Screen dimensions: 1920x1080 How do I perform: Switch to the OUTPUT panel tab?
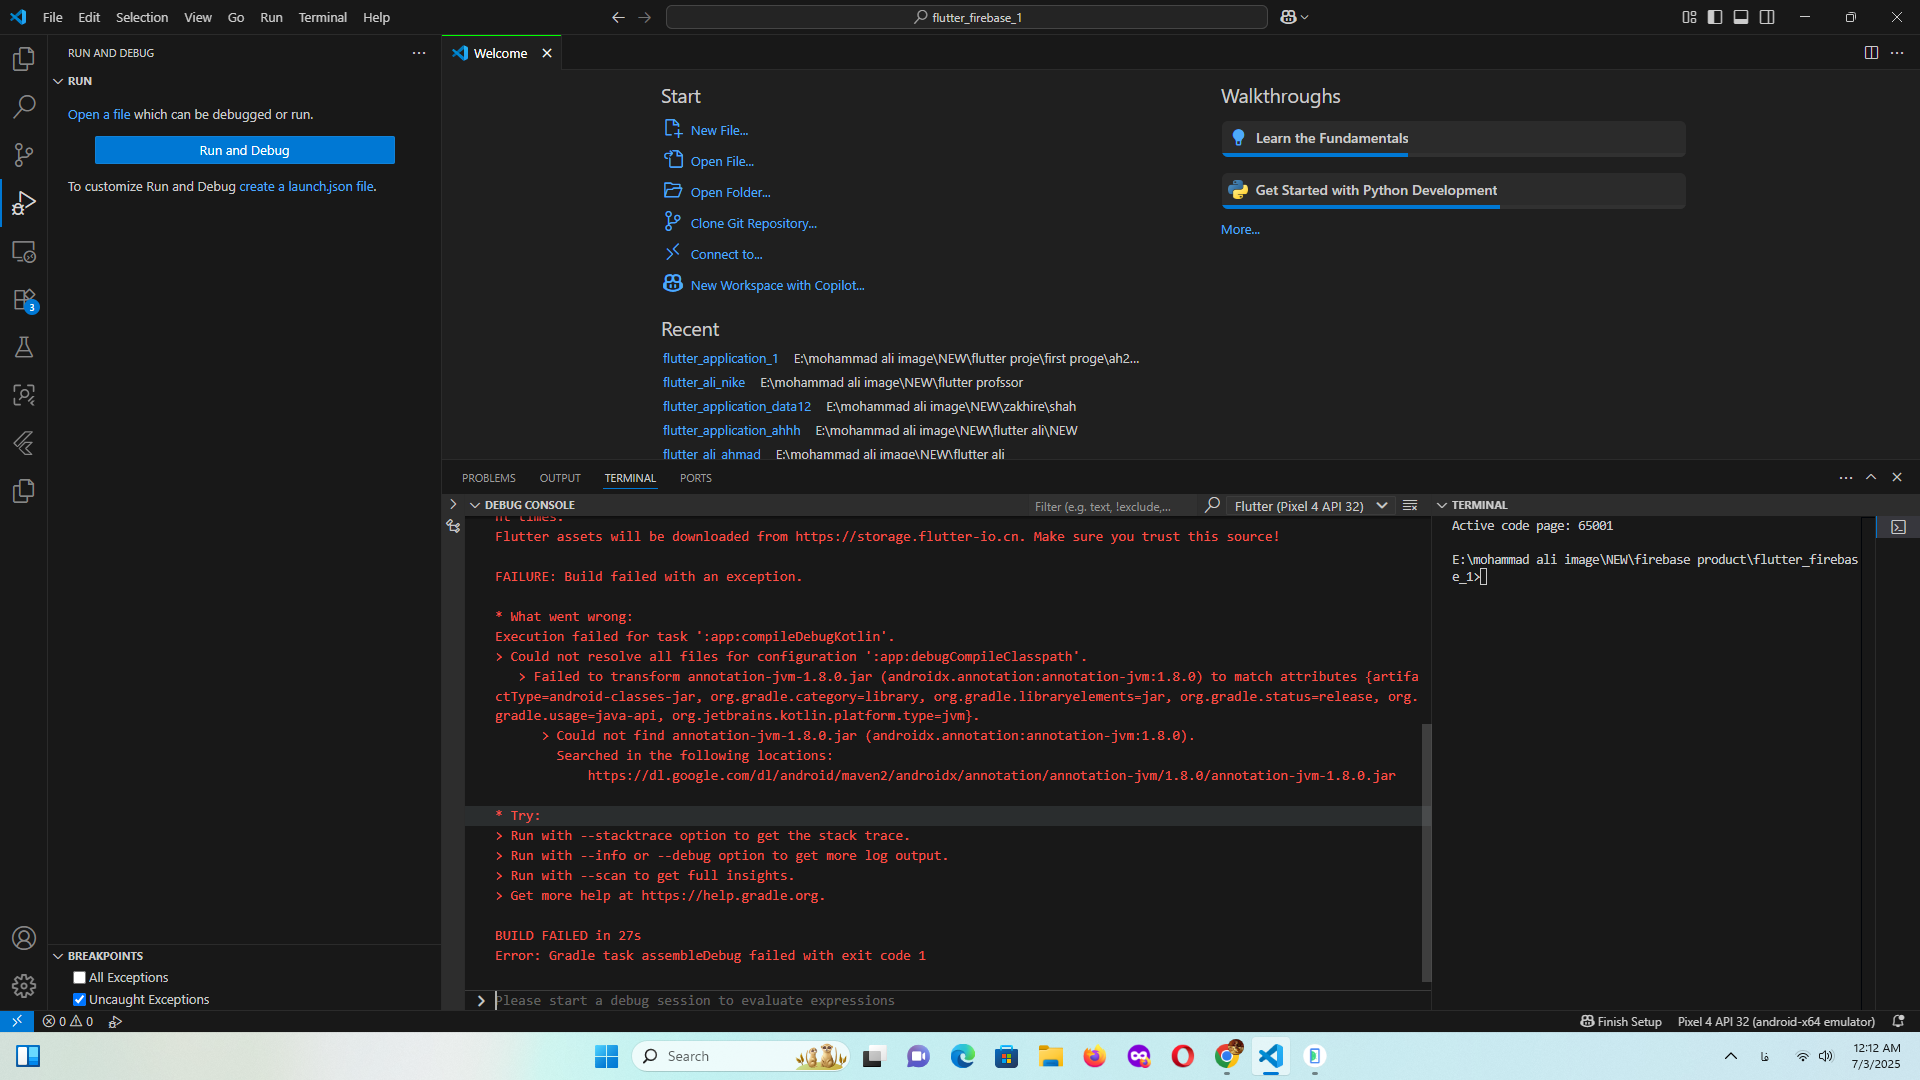click(560, 478)
